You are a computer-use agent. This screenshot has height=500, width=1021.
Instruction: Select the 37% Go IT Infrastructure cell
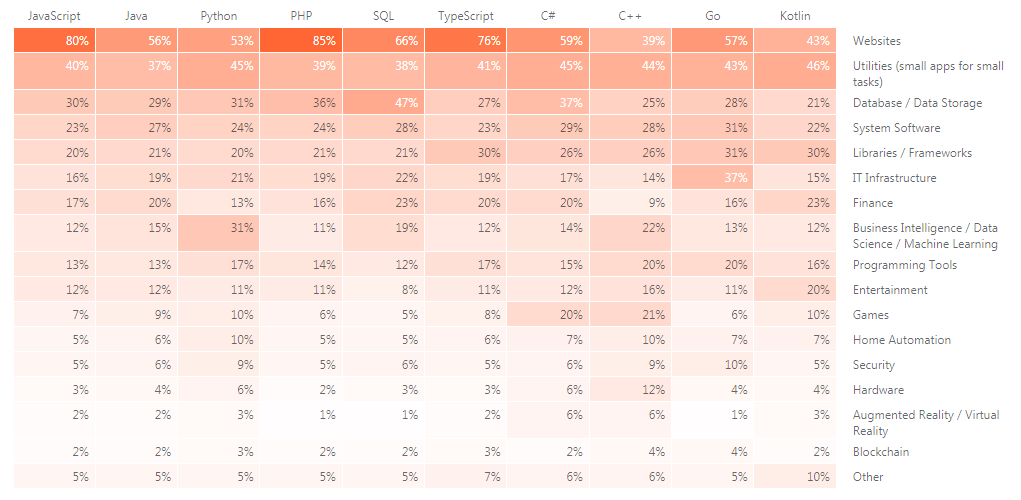[712, 178]
